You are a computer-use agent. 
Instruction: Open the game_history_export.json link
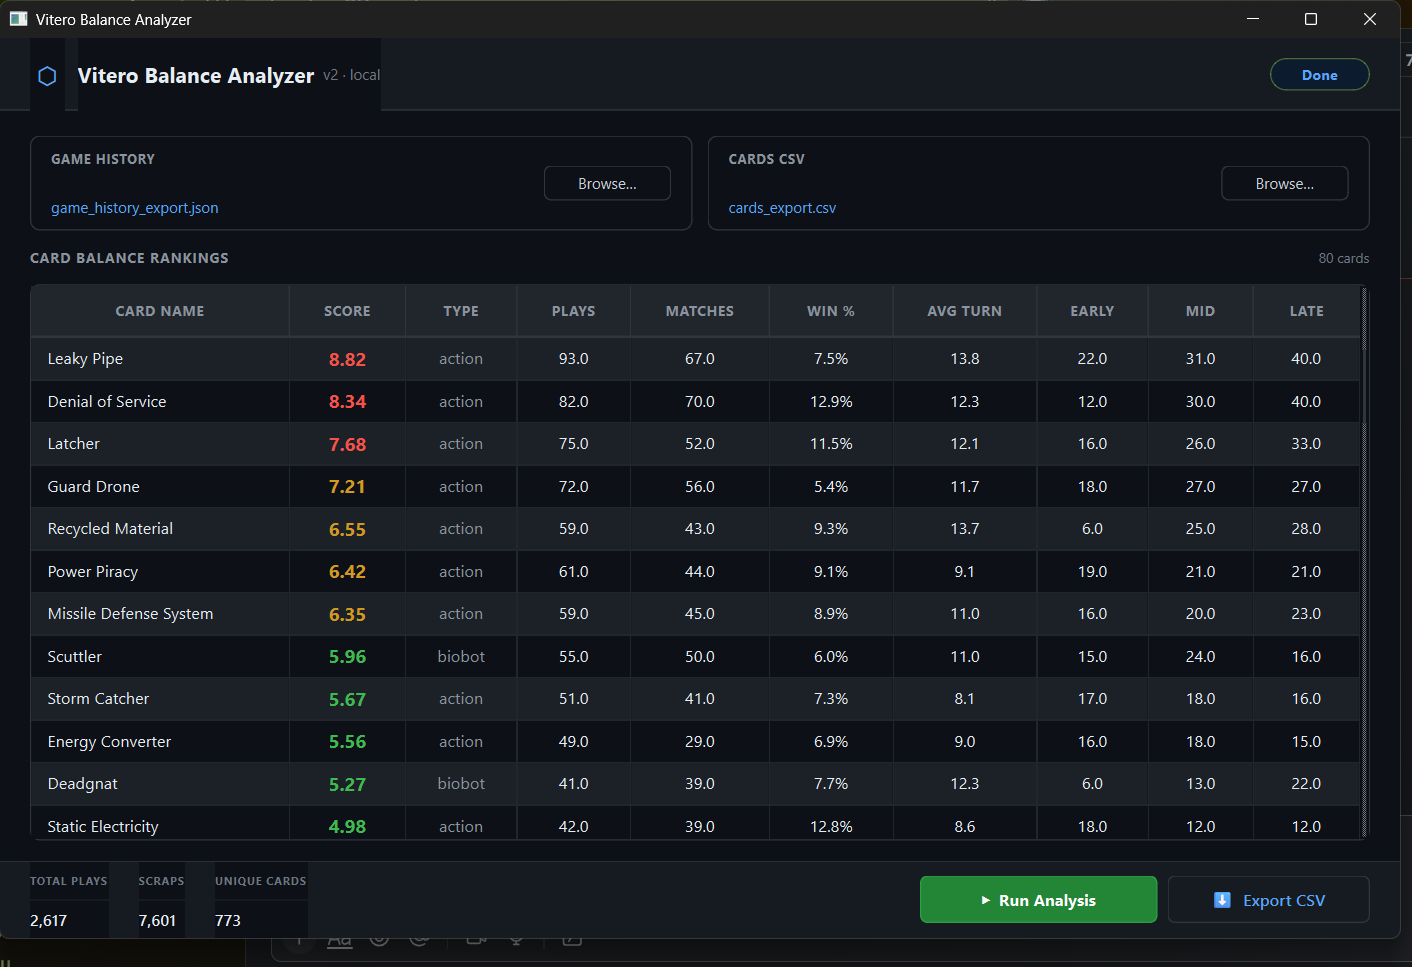point(135,208)
